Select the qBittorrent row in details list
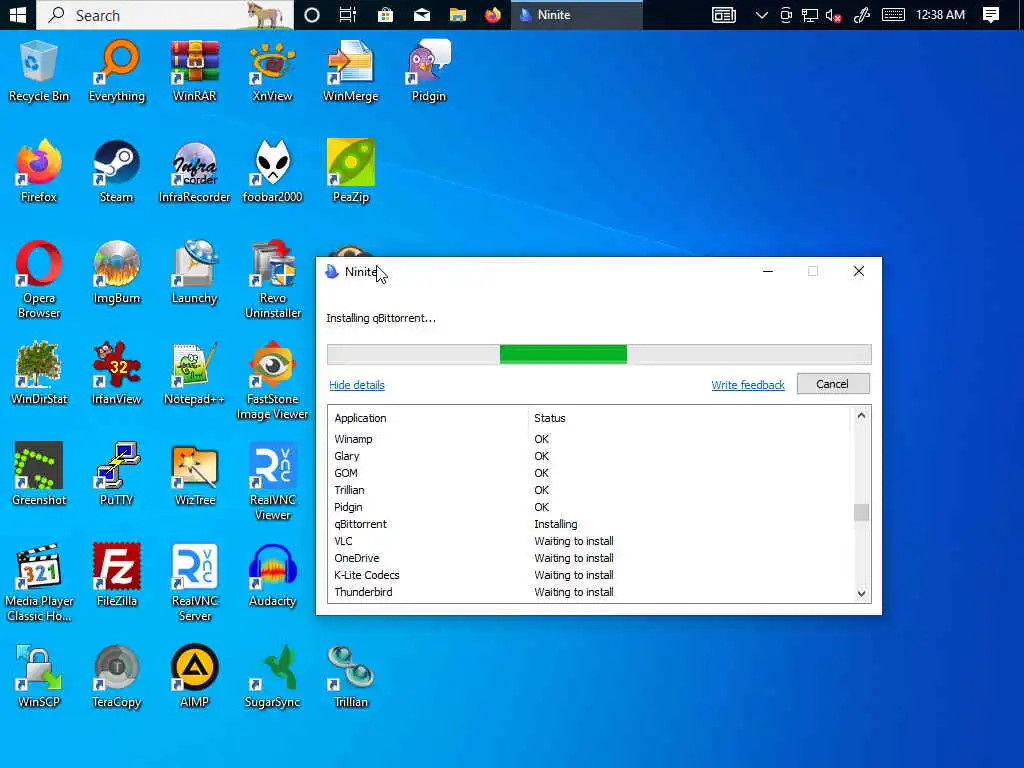This screenshot has width=1024, height=768. click(590, 524)
